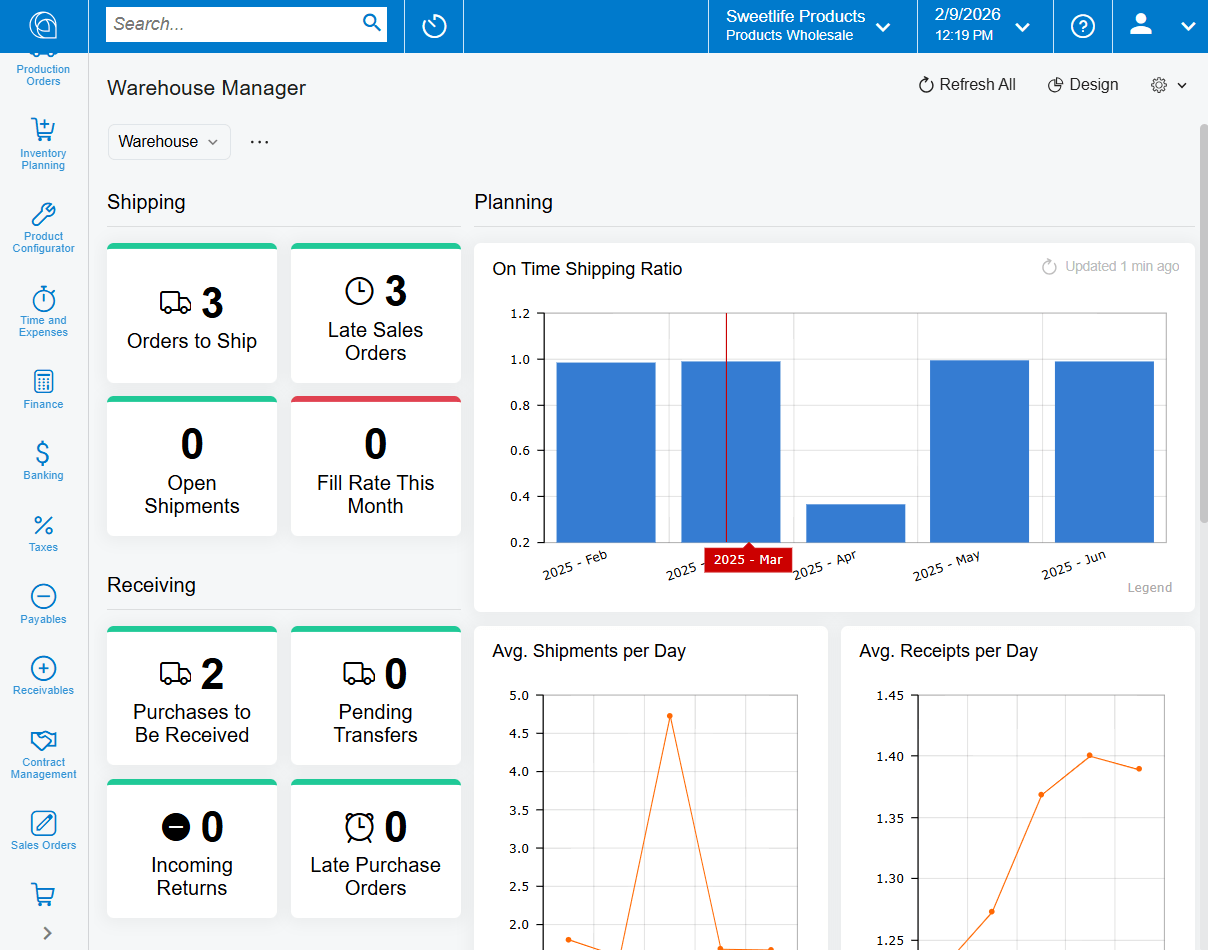Open the Production Orders module
The image size is (1208, 950).
point(43,55)
